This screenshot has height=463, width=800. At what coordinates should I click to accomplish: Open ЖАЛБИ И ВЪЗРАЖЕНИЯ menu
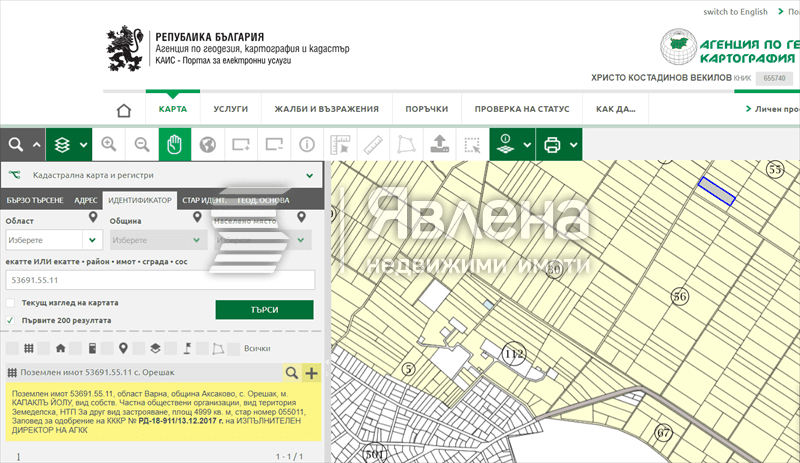(x=327, y=109)
